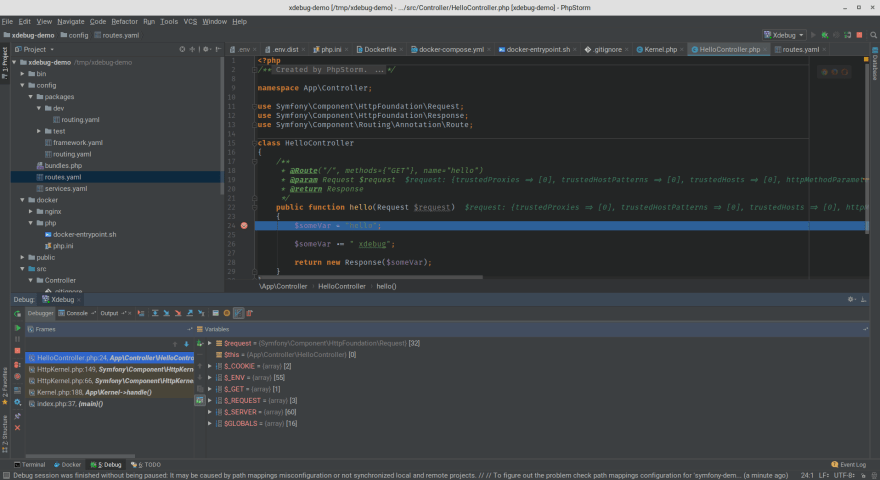Image resolution: width=880 pixels, height=480 pixels.
Task: Toggle Start Listening for PHP Debug Connections
Action: 847,35
